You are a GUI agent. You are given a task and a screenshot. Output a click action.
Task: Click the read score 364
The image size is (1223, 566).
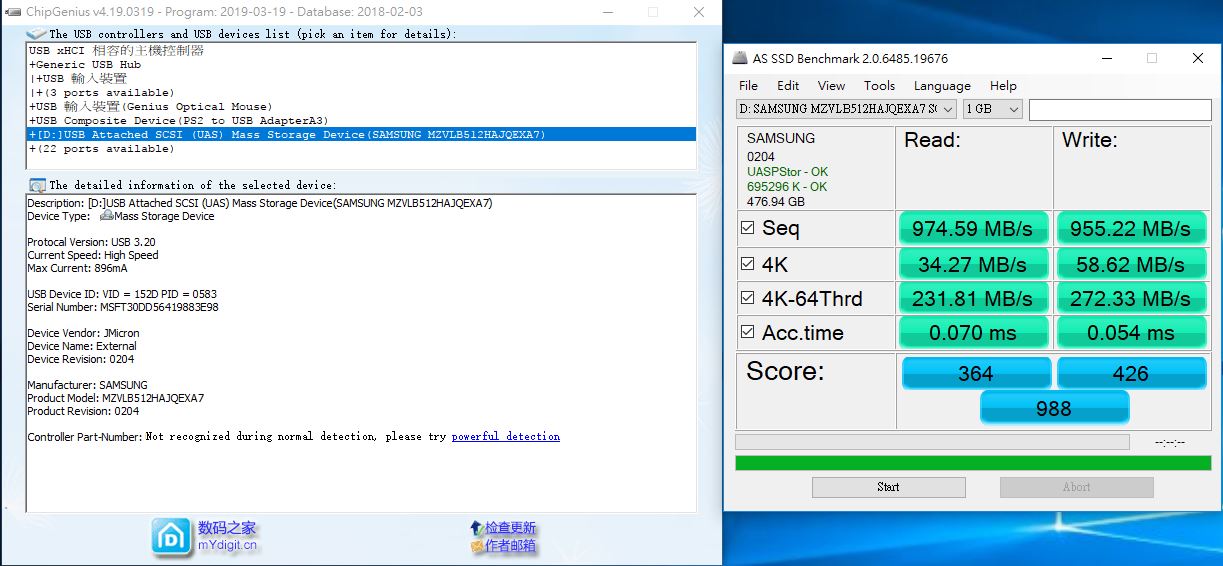click(976, 373)
